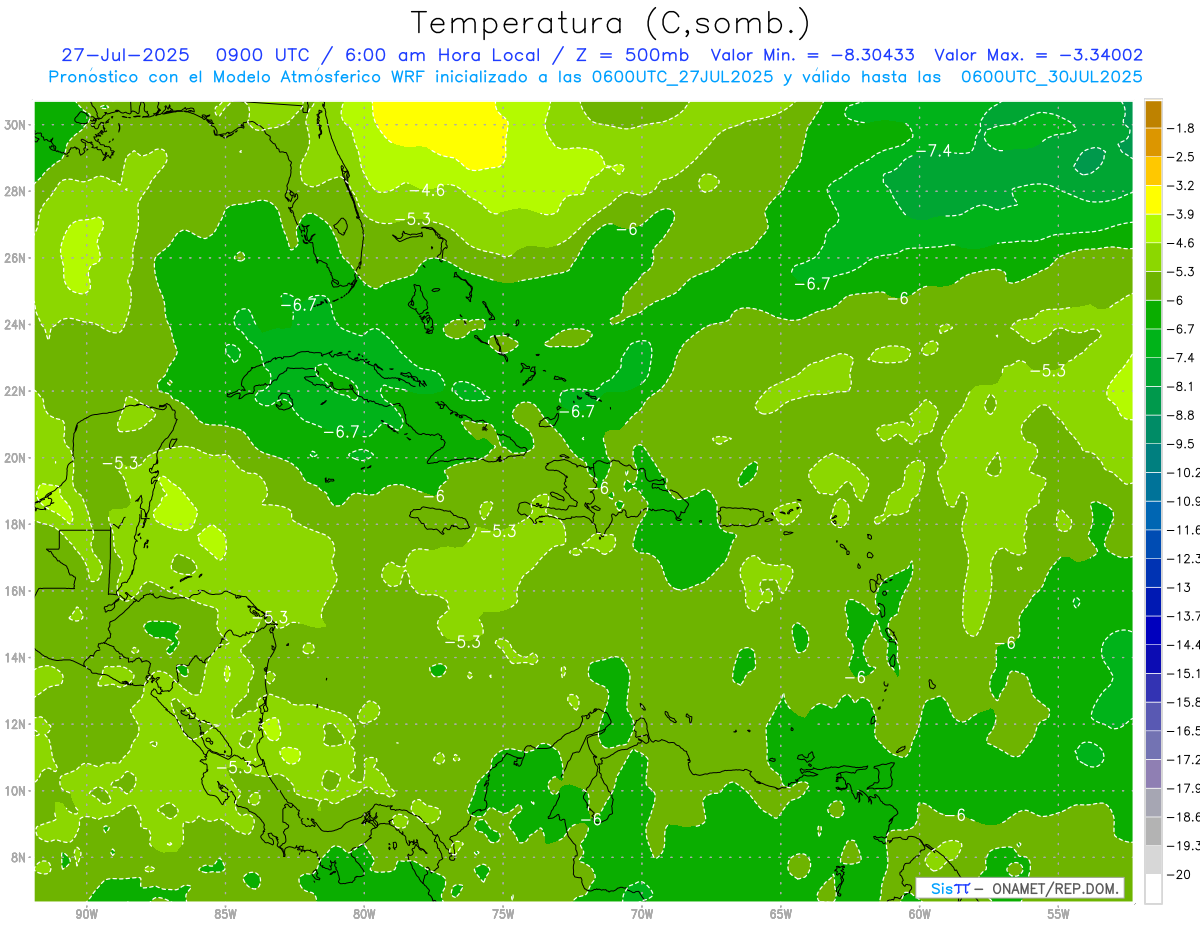
Task: Click the "20N" latitude axis label
Action: point(16,458)
